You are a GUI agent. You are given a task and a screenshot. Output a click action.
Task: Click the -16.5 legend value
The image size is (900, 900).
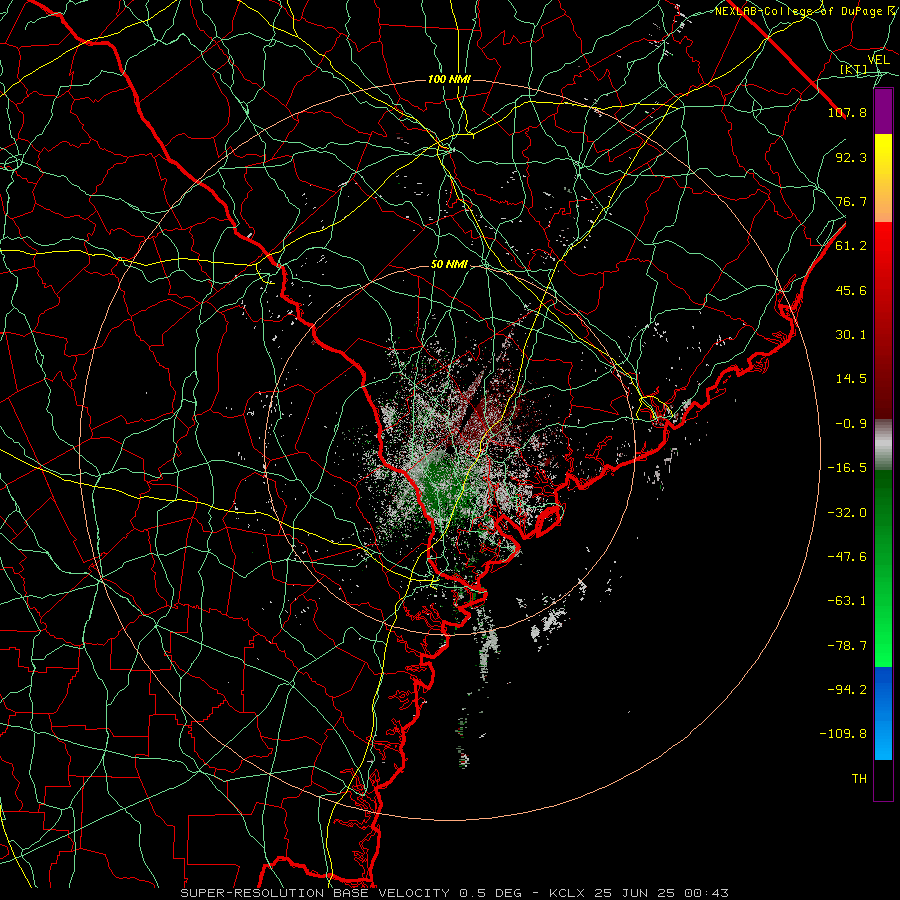click(847, 468)
